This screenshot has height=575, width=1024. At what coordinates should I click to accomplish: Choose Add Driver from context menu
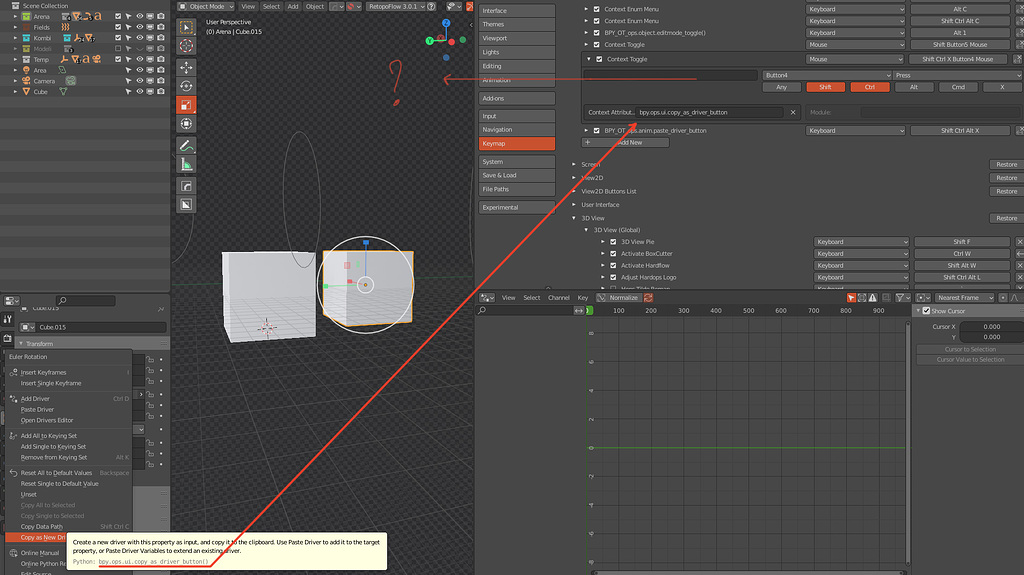[x=35, y=399]
